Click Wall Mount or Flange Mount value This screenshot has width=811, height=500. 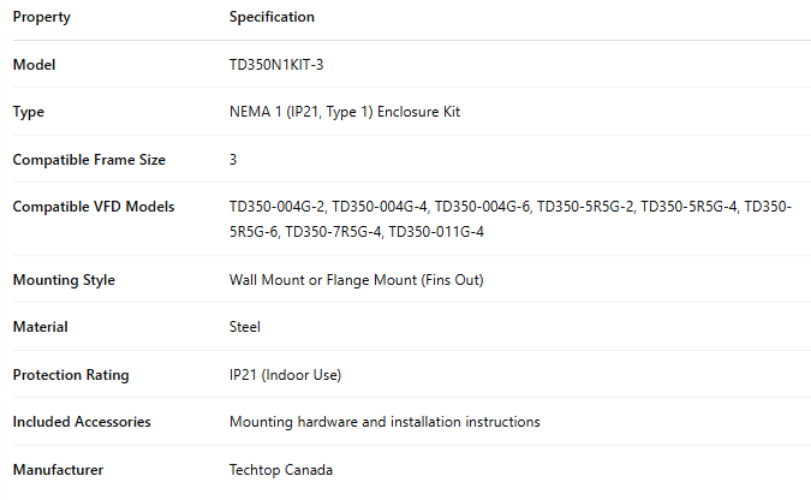[356, 280]
